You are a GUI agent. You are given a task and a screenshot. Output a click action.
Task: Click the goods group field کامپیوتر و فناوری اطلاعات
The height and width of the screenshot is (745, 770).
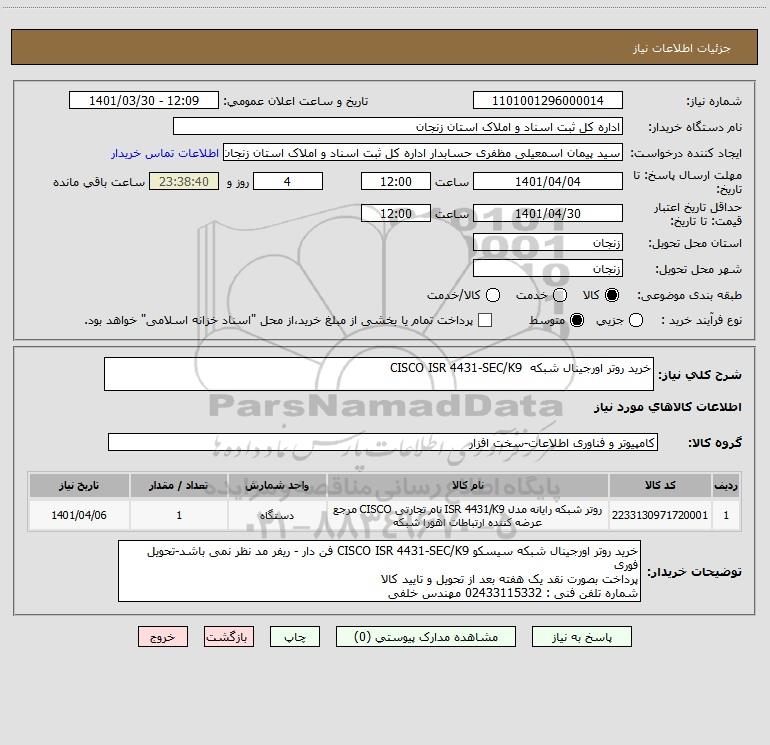click(x=383, y=442)
